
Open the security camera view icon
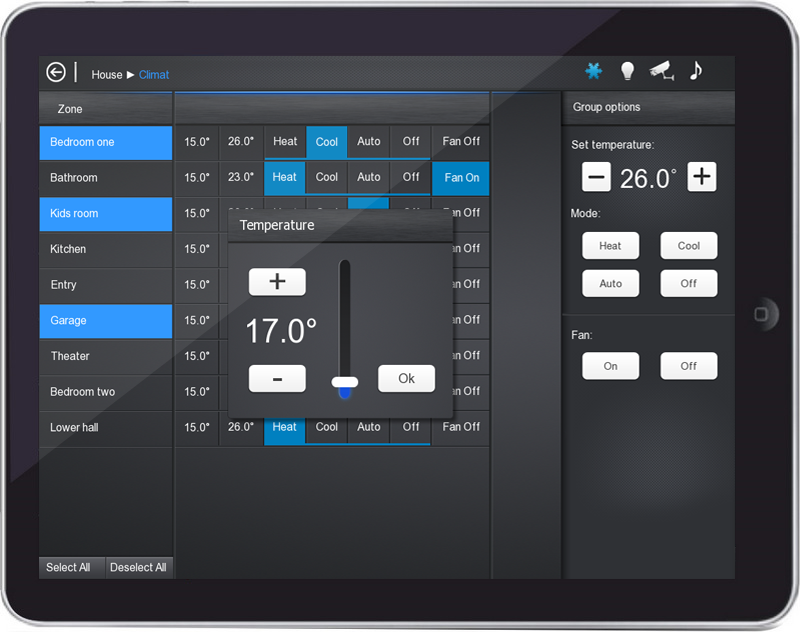click(661, 71)
